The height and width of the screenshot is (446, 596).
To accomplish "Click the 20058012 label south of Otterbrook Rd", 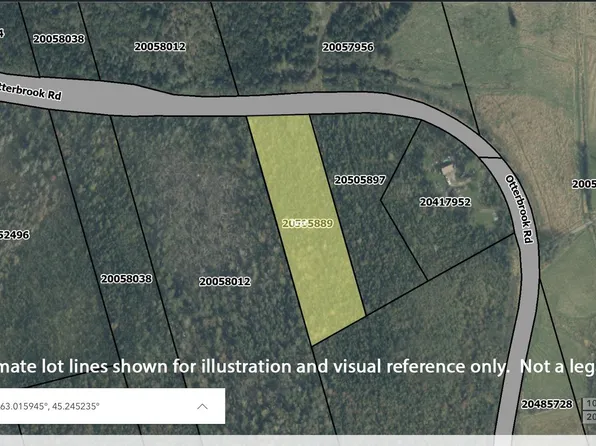I will 225,282.
